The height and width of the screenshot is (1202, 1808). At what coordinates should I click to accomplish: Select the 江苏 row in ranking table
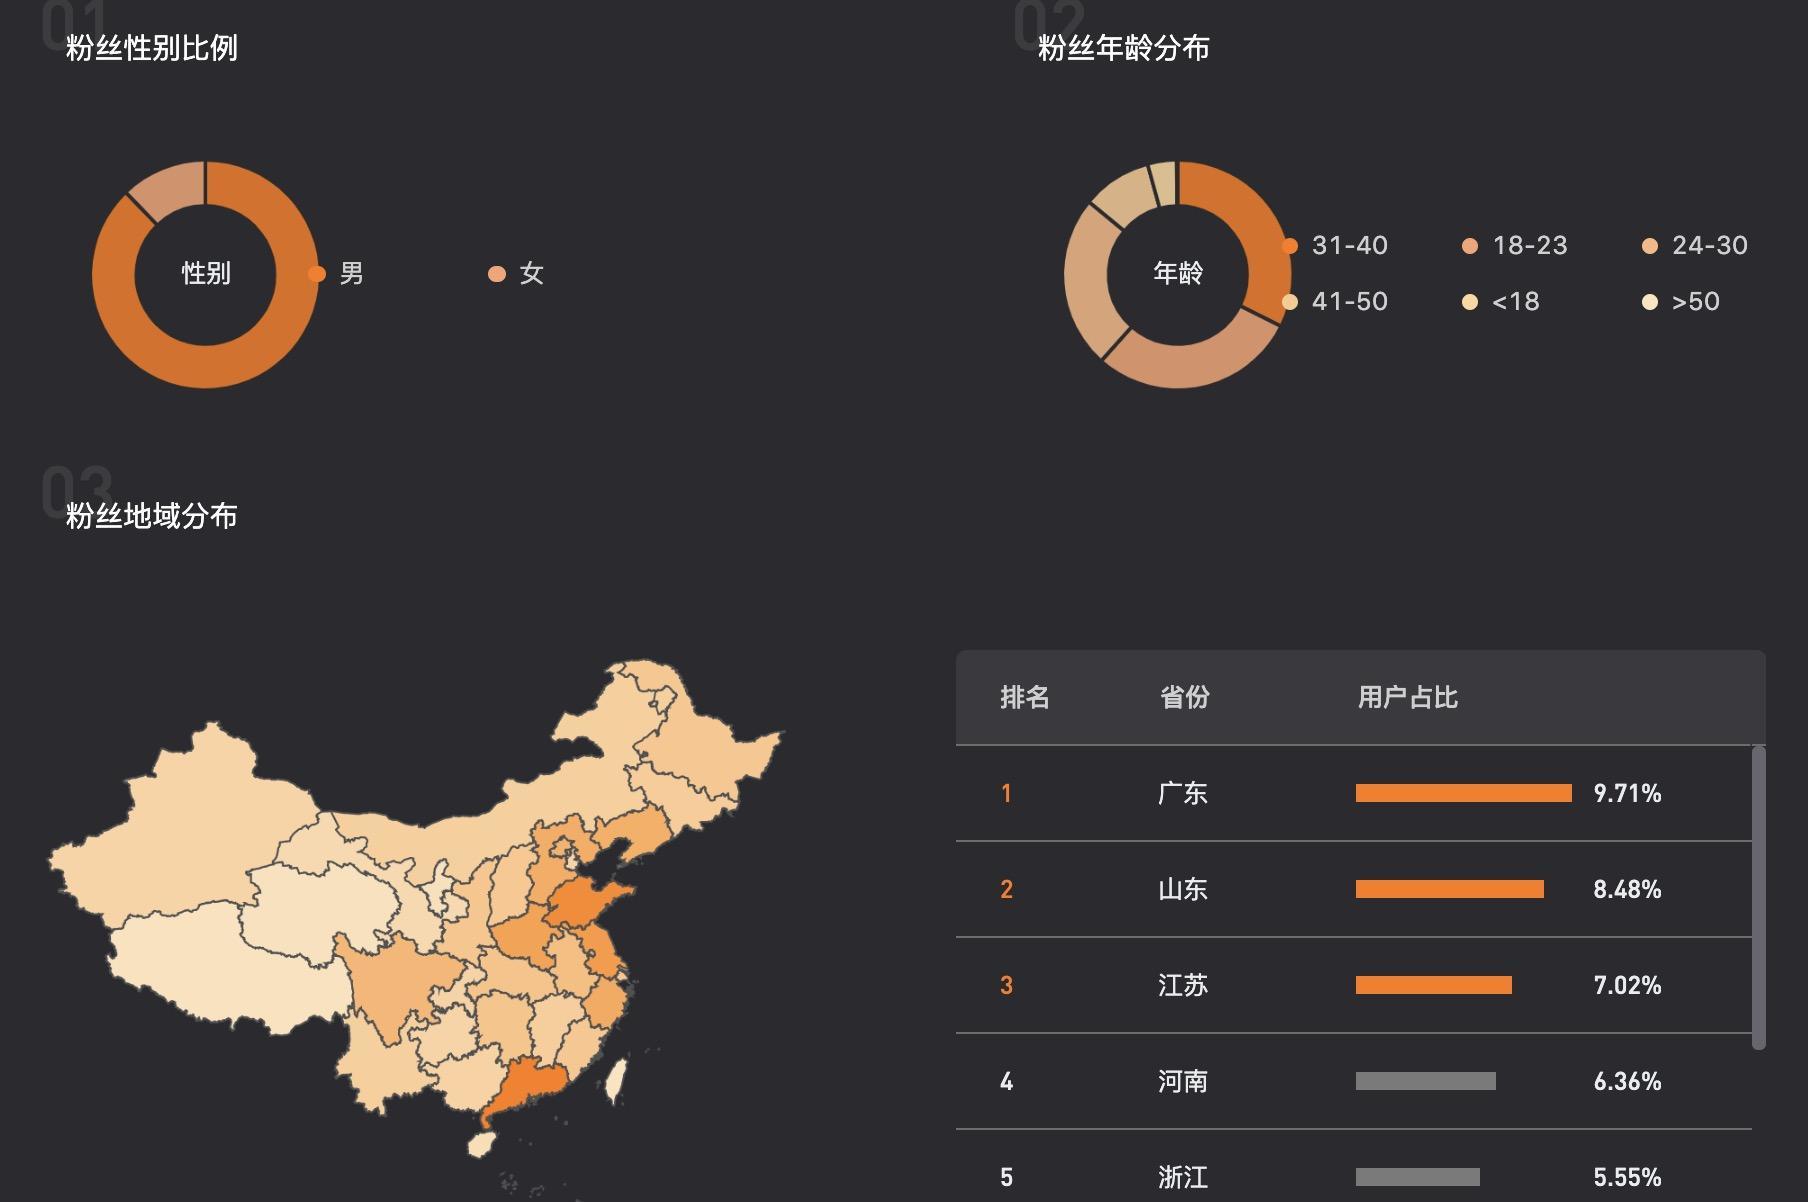point(1183,985)
